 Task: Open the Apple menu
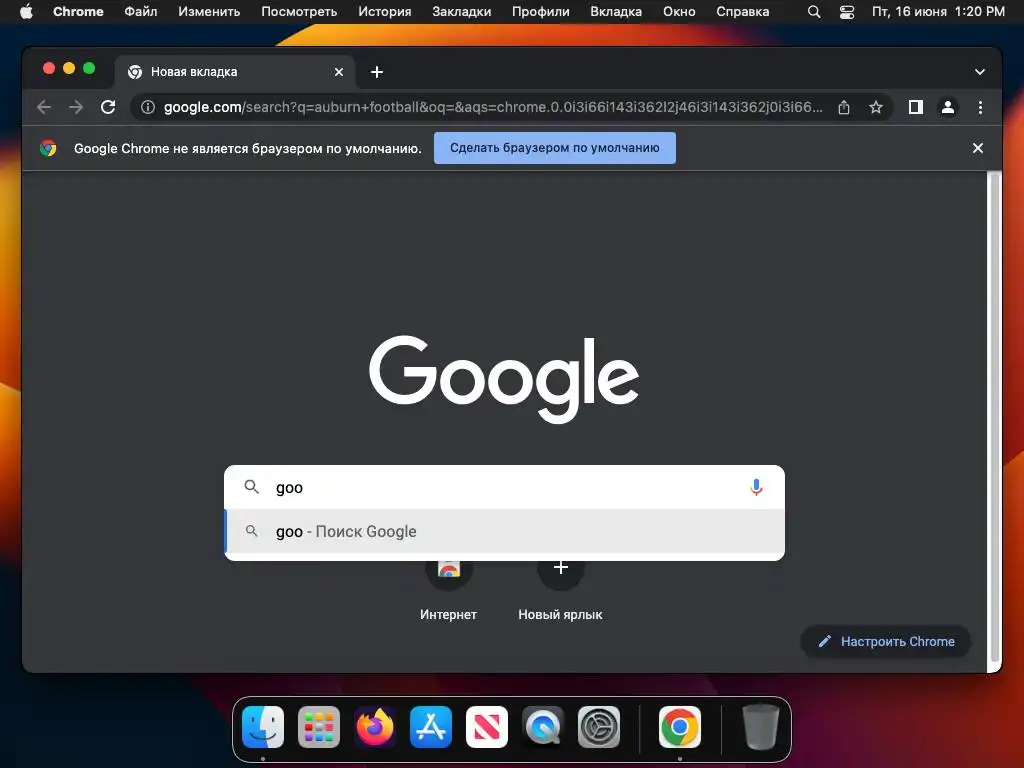point(26,12)
